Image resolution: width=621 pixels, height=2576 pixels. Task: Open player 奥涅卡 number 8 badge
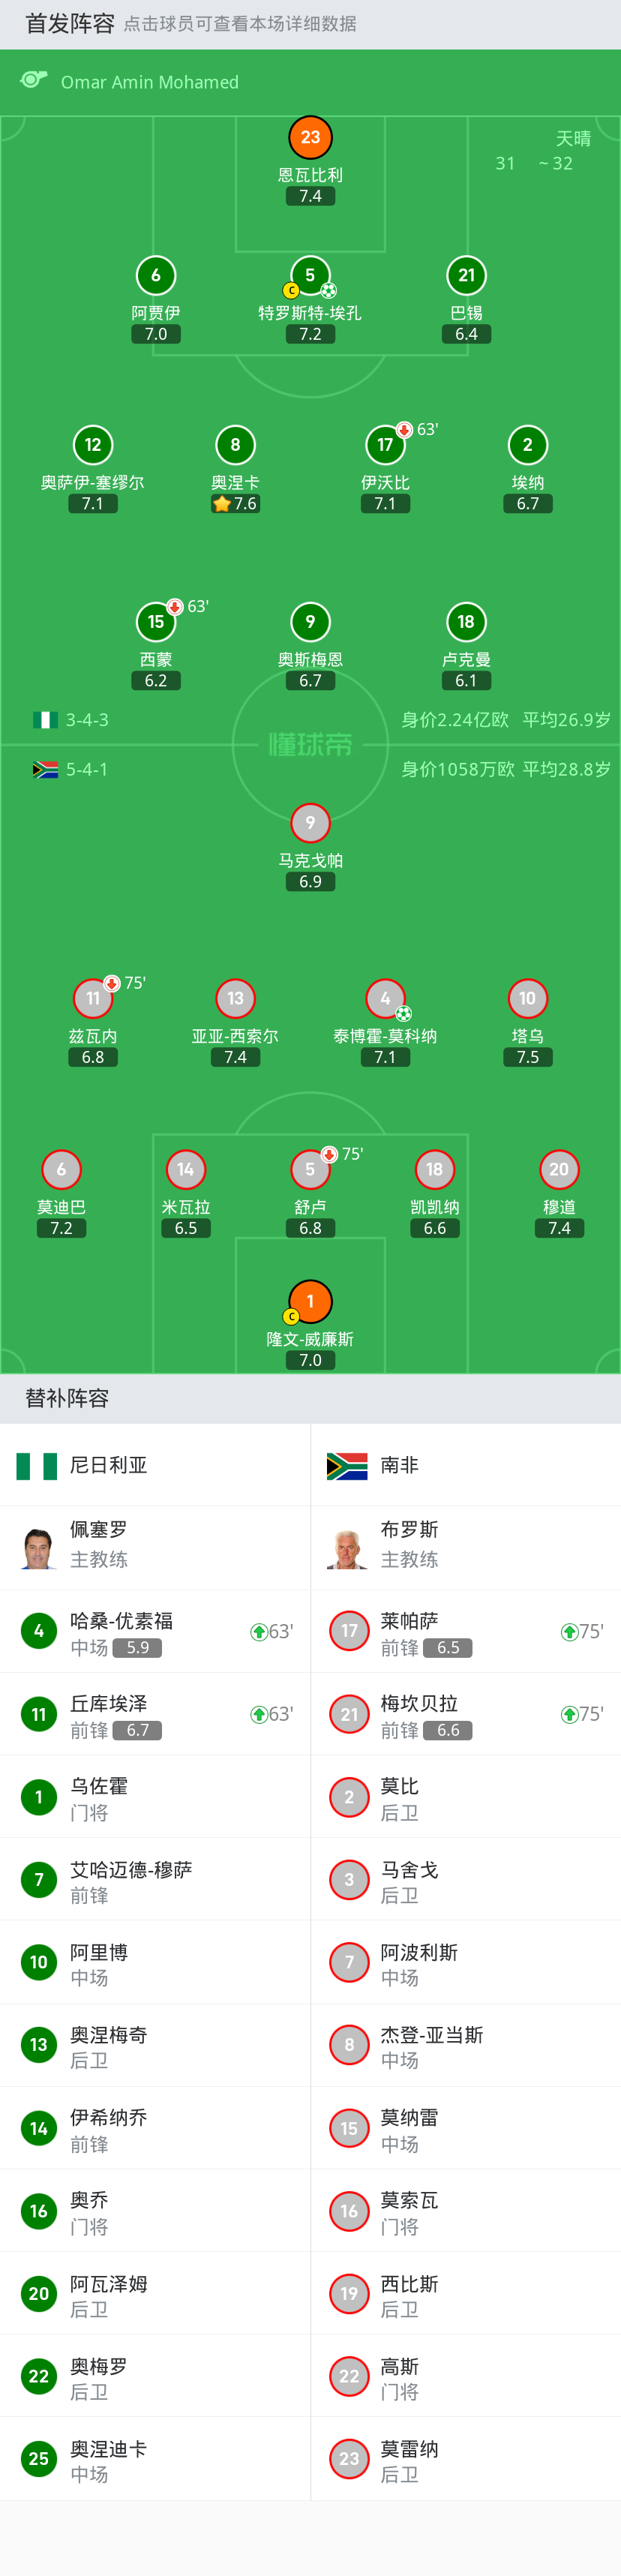click(x=235, y=445)
